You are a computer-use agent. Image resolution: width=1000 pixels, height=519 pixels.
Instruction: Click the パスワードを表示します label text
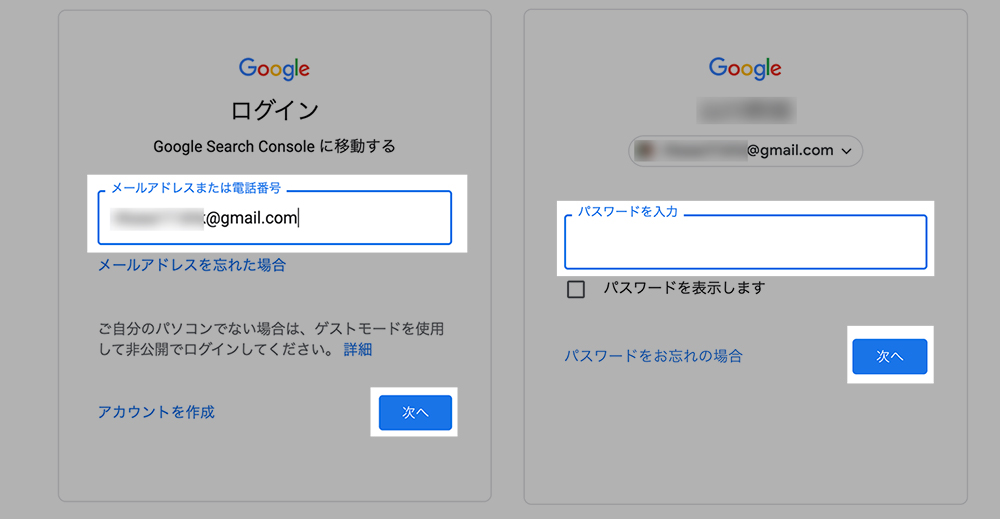pyautogui.click(x=684, y=288)
